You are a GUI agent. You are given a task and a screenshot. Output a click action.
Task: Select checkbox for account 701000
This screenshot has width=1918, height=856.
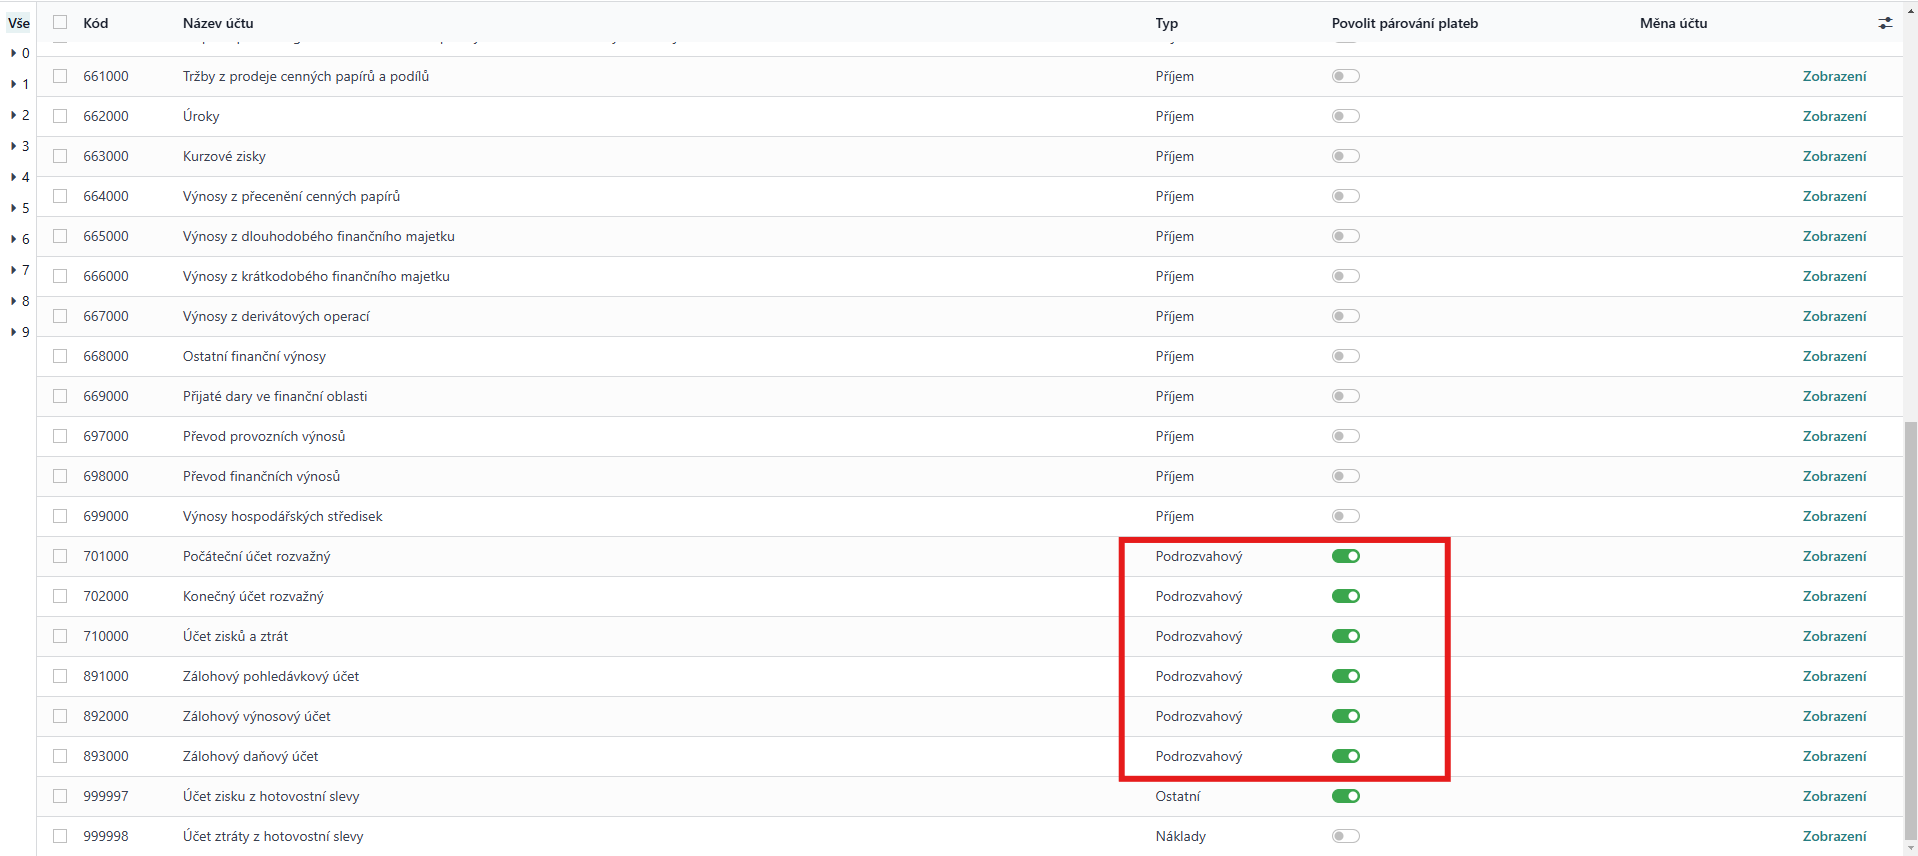[60, 556]
